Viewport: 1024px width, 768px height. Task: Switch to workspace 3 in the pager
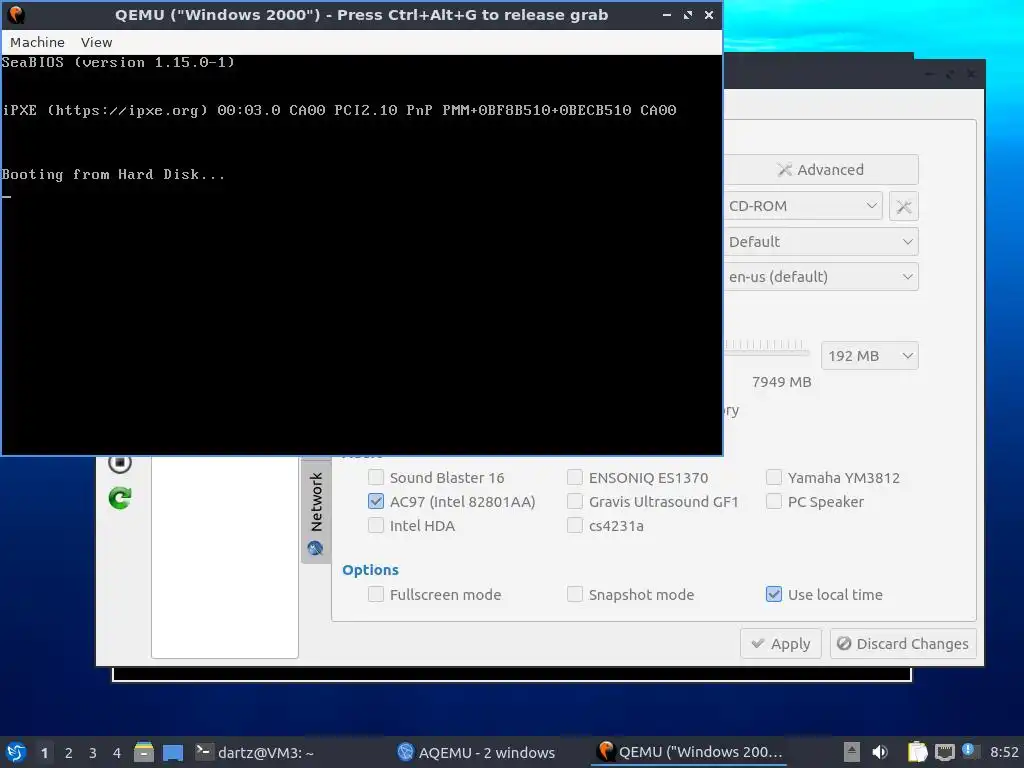[93, 753]
